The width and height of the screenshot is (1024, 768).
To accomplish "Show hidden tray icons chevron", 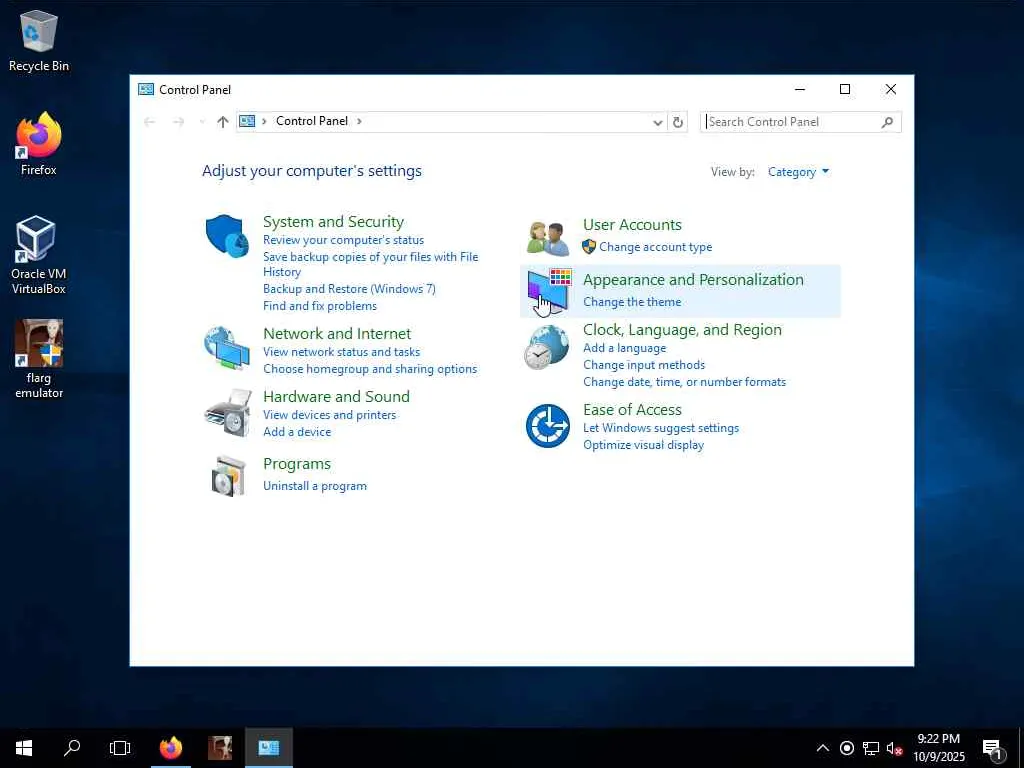I will point(823,748).
